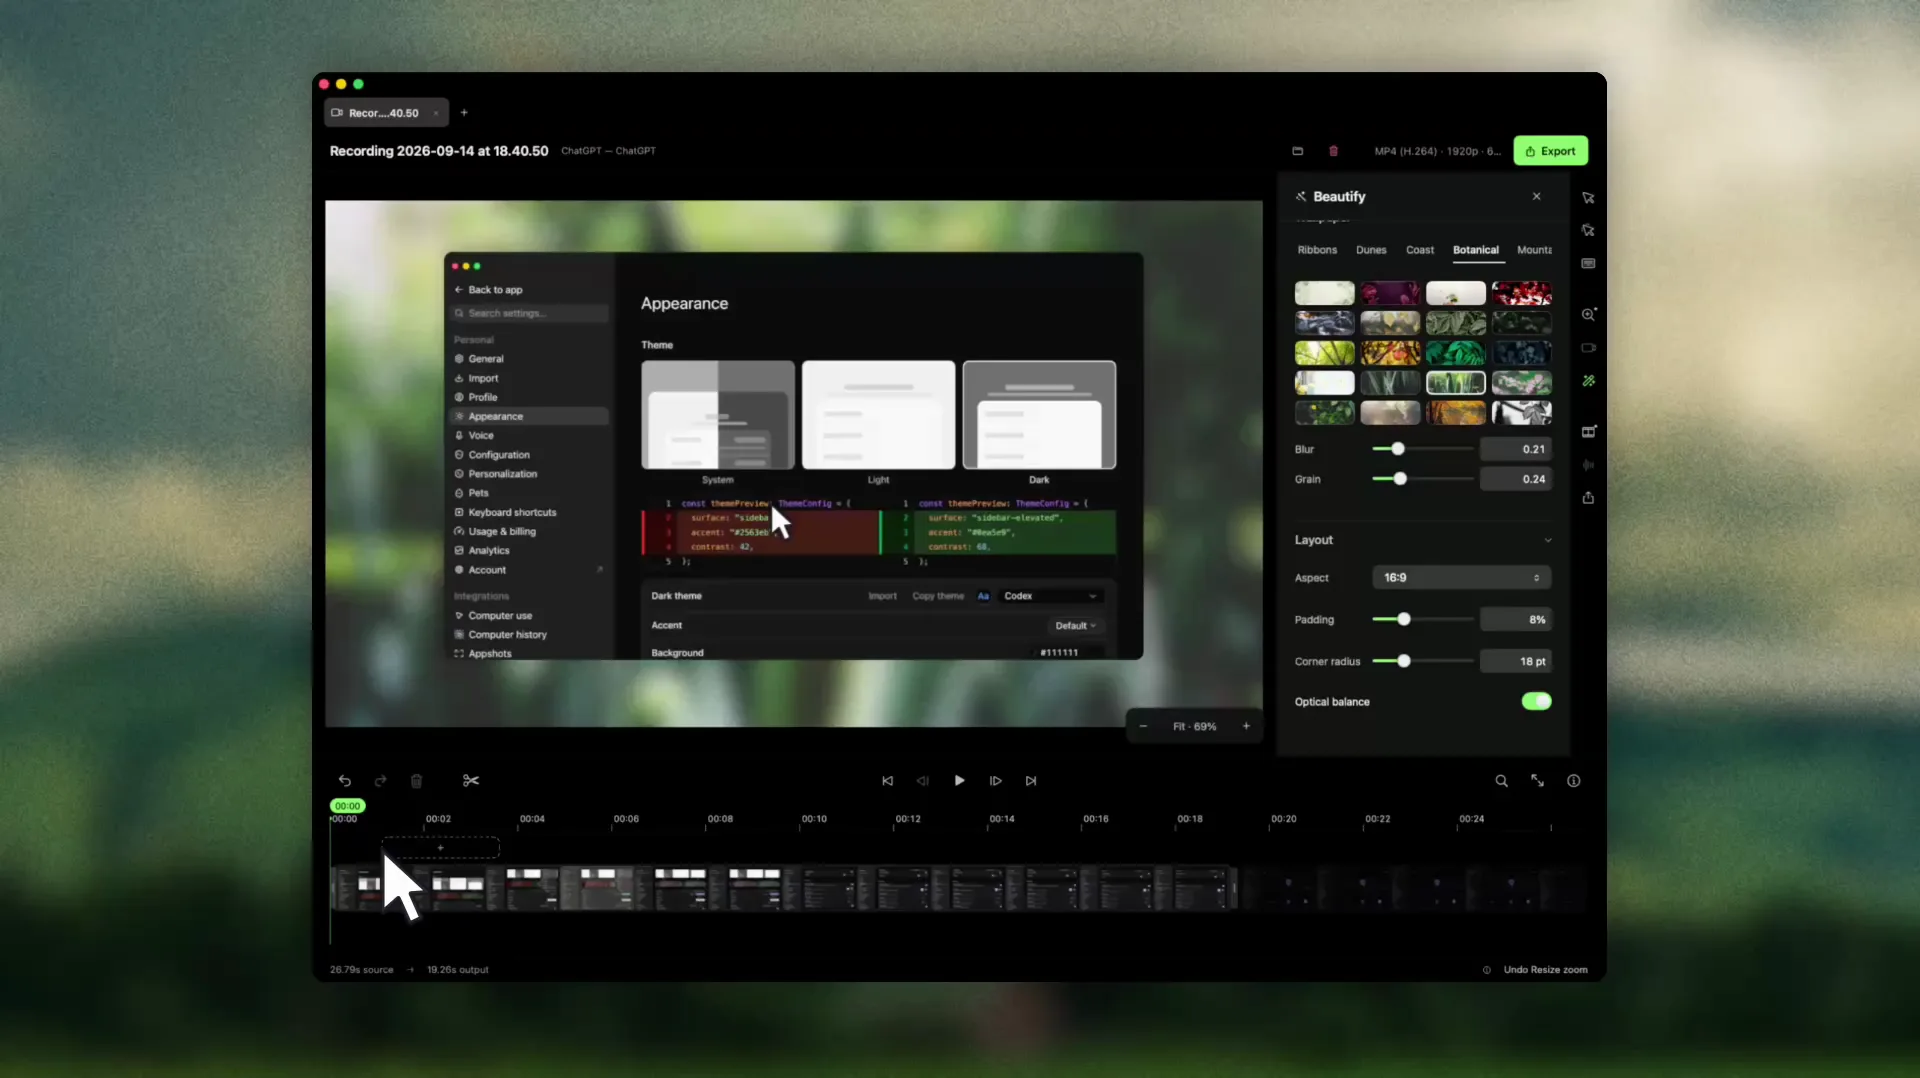Click Undo Resize zoom in the status bar
The height and width of the screenshot is (1078, 1920).
coord(1545,970)
